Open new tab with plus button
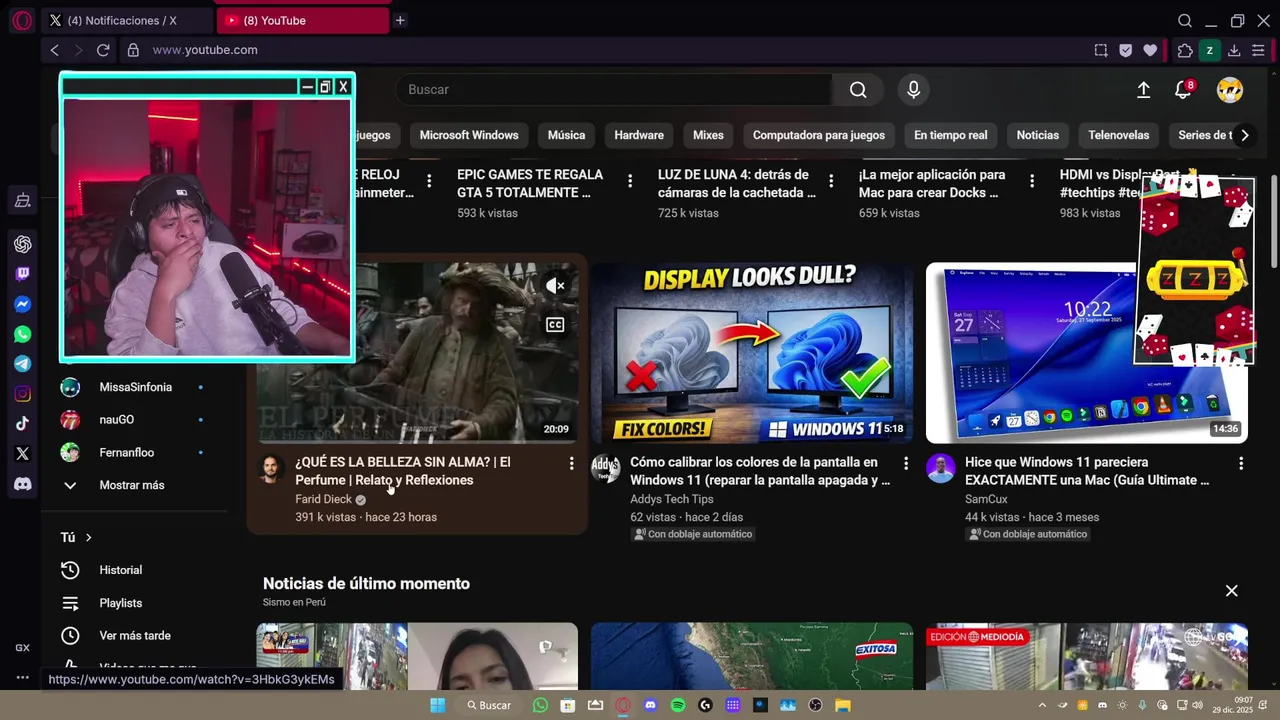 coord(400,20)
